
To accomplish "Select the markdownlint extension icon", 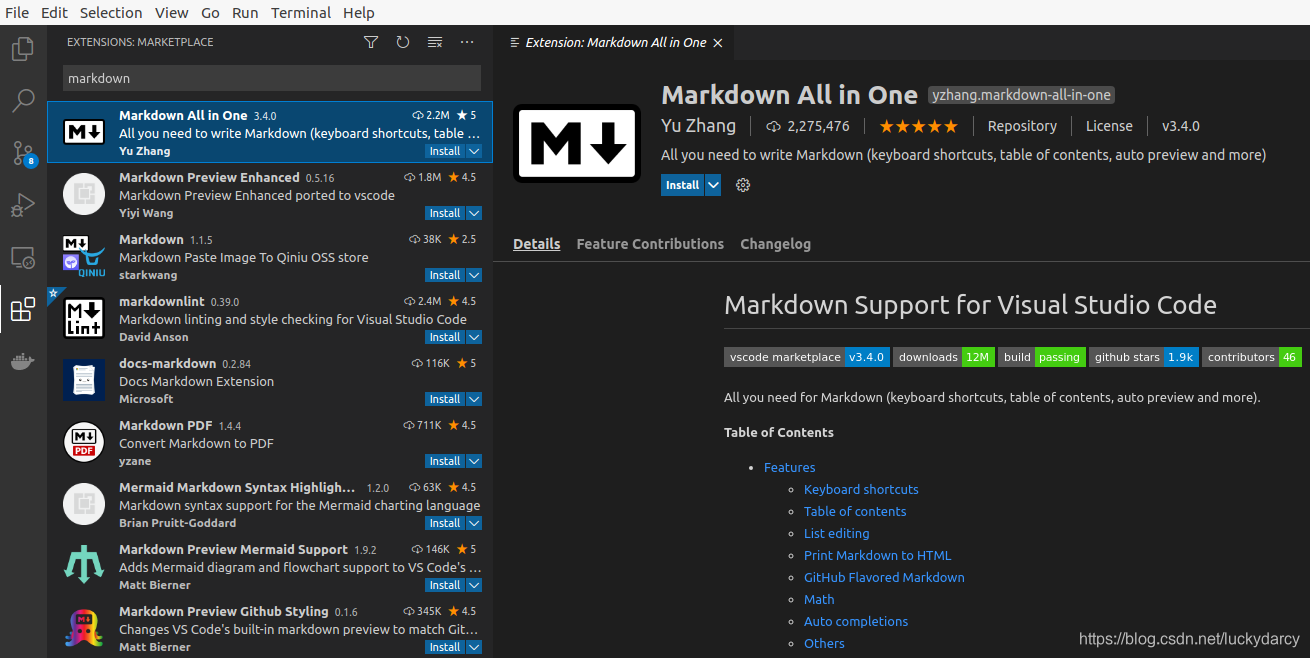I will click(x=84, y=318).
